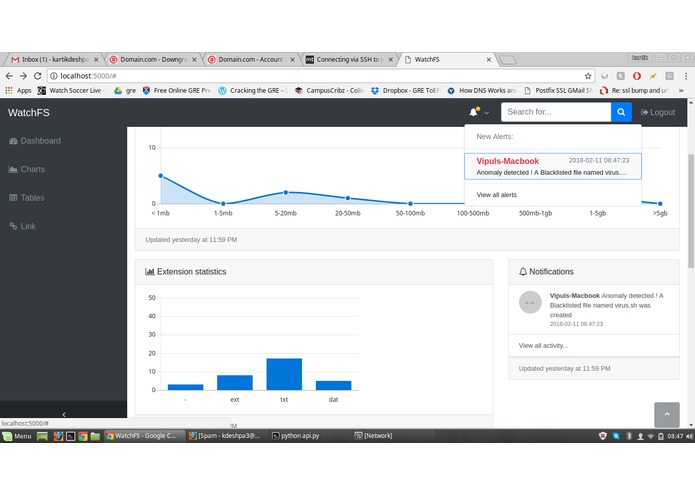This screenshot has width=695, height=494.
Task: Click View all activity... link
Action: tap(543, 346)
